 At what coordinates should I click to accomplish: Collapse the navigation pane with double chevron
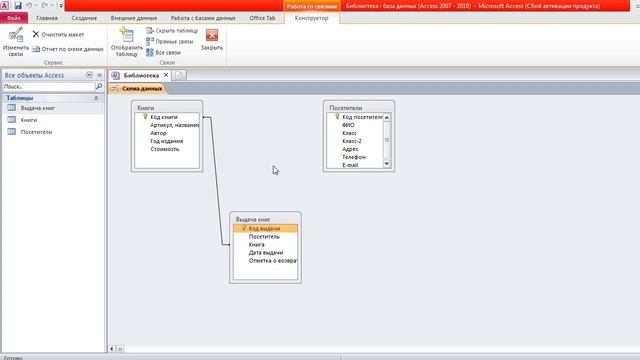pyautogui.click(x=100, y=75)
